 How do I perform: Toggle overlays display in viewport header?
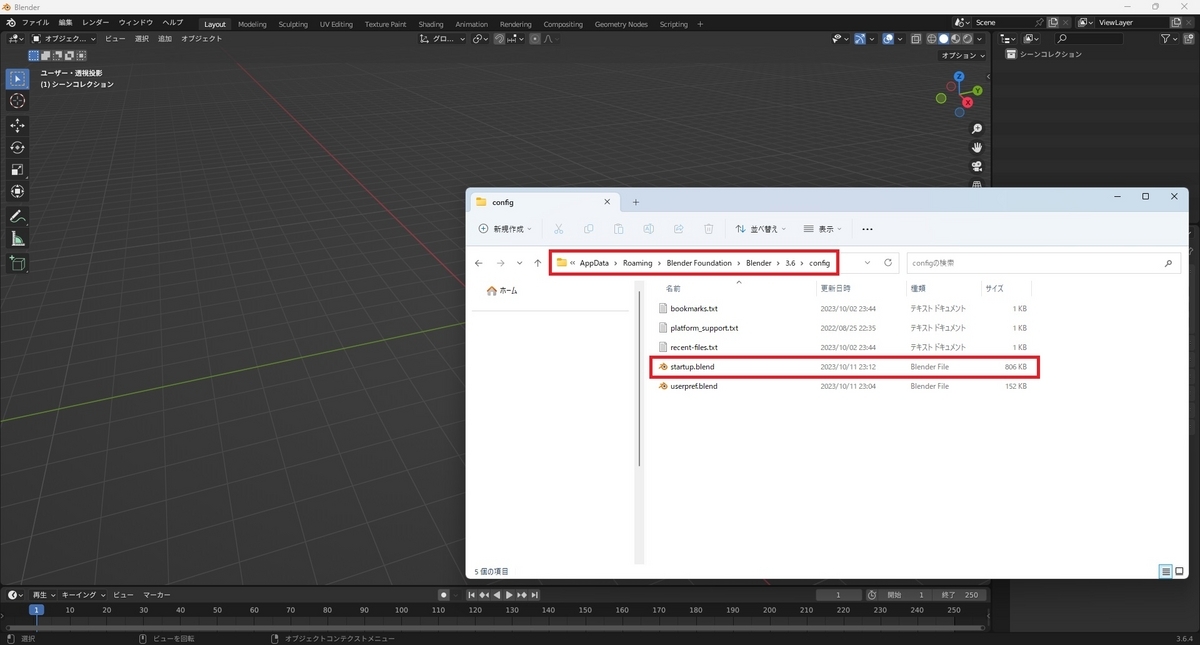point(888,39)
